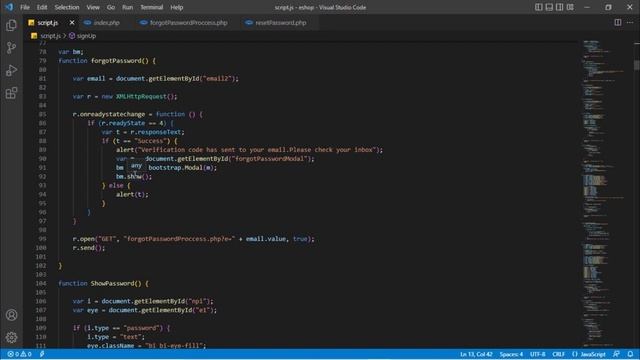Open Customize Layout icon
This screenshot has height=360, width=640.
point(570,7)
